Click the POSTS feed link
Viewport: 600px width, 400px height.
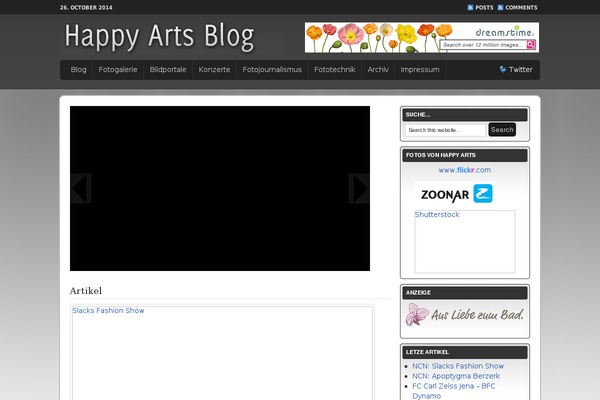click(x=484, y=7)
